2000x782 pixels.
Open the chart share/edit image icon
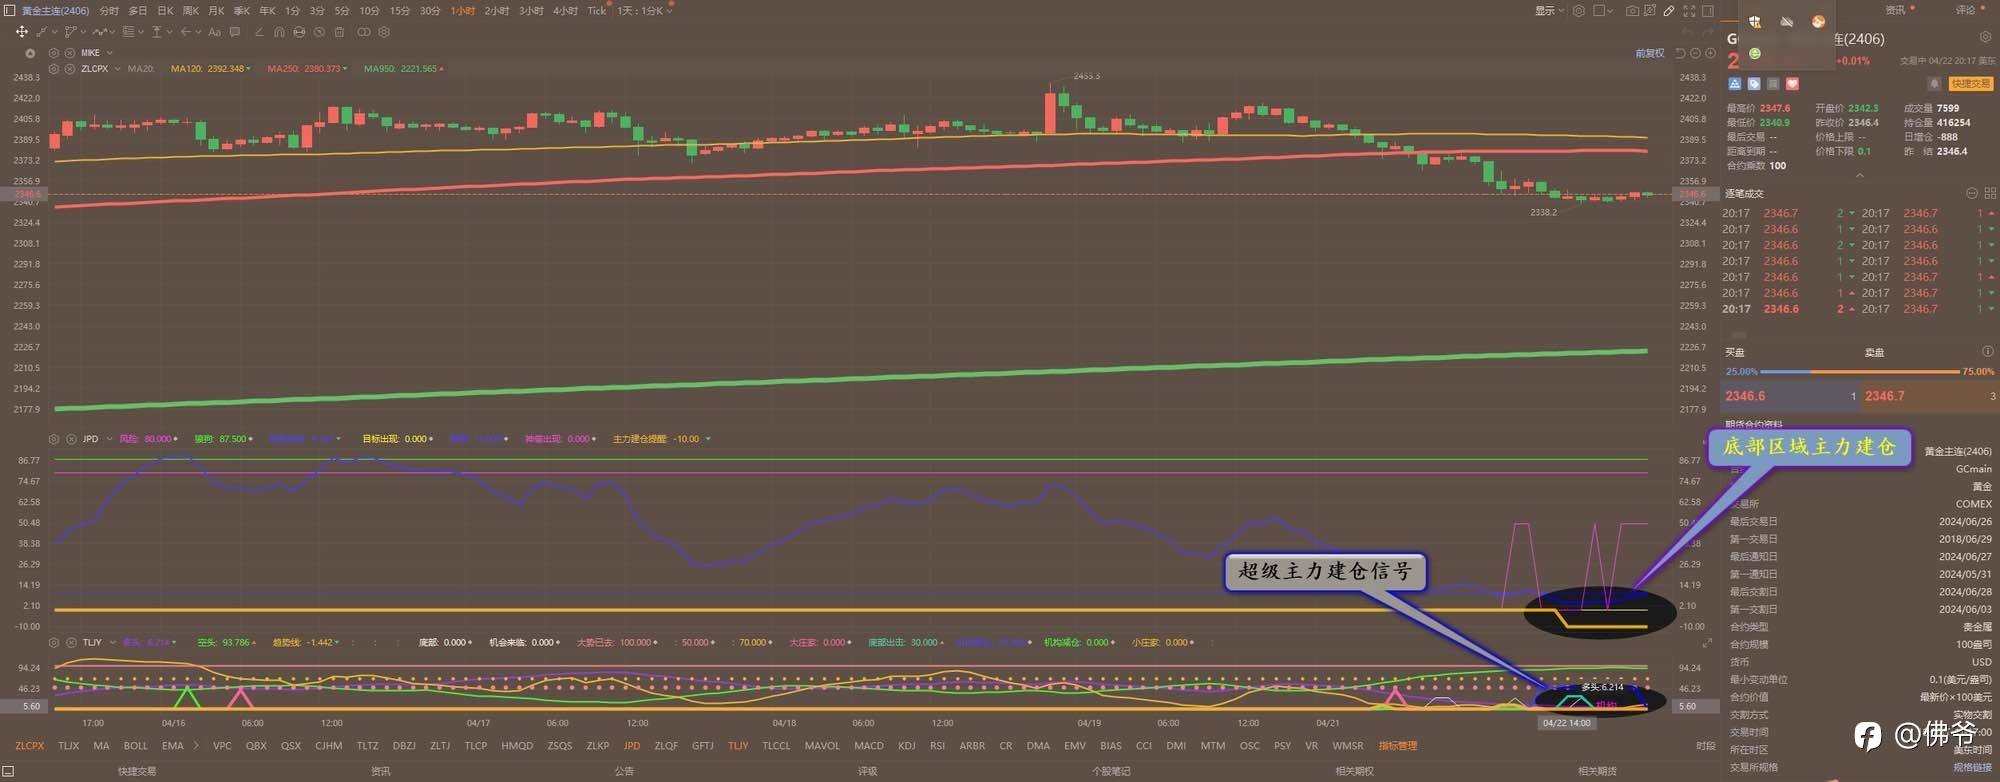[1650, 11]
